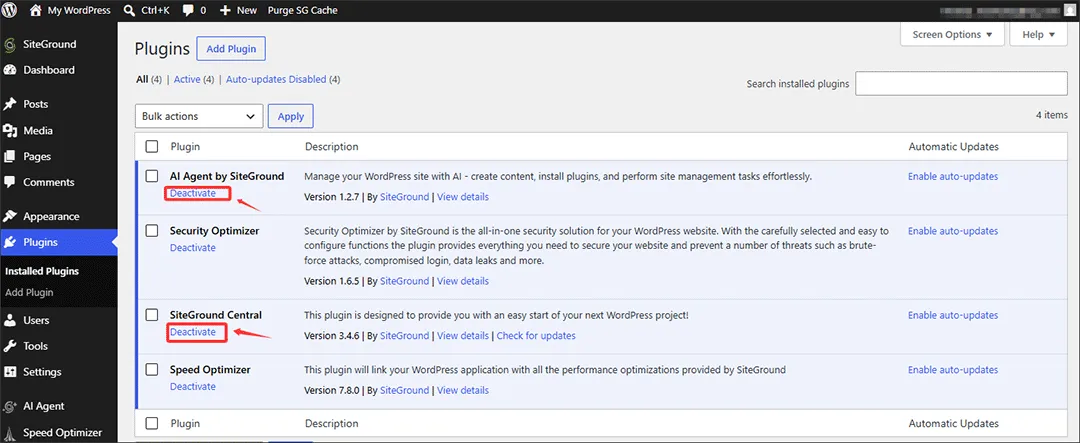Go to Posts in sidebar menu

pyautogui.click(x=36, y=105)
